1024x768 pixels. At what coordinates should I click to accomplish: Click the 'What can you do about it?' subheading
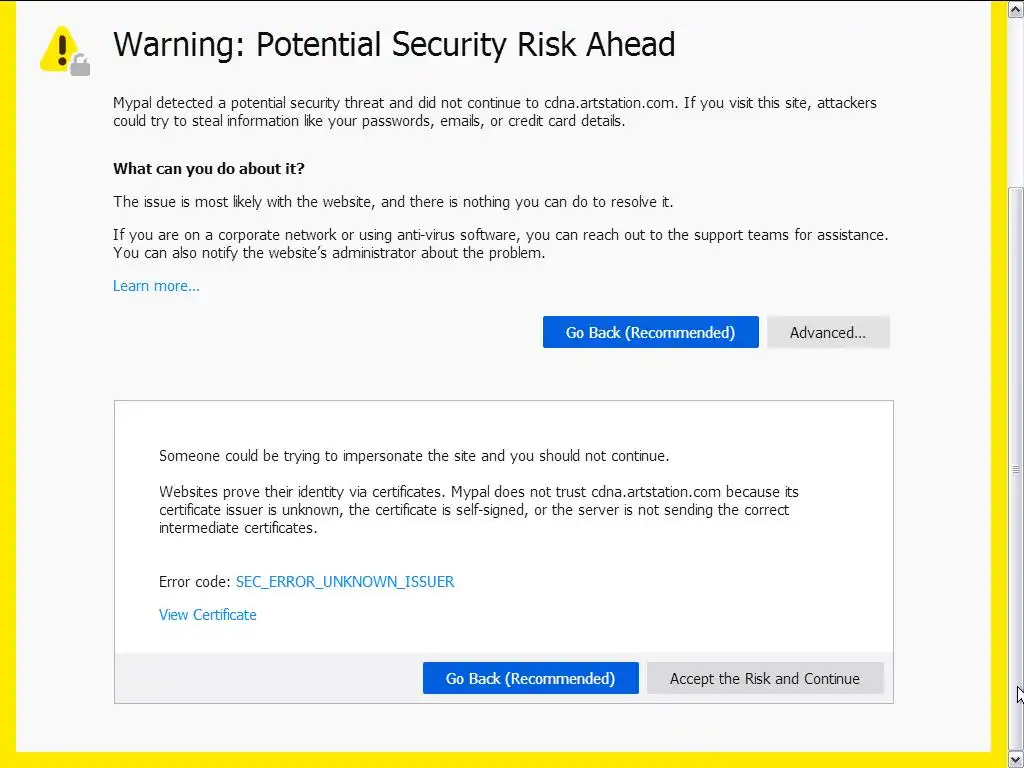coord(209,168)
